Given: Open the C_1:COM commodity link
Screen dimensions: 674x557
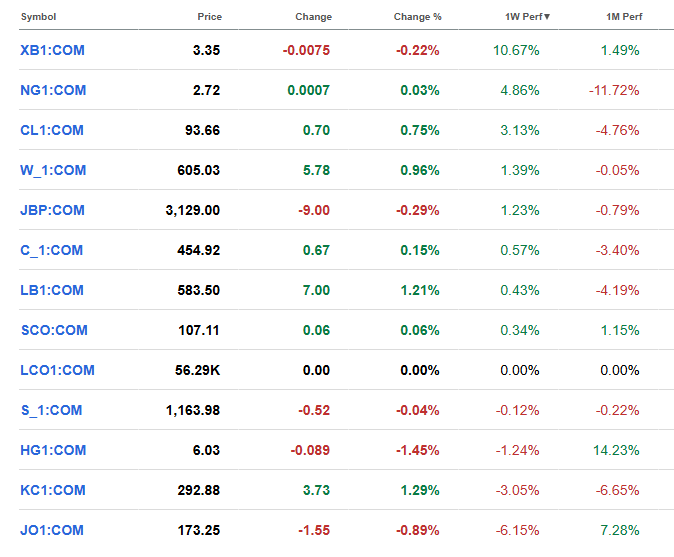Looking at the screenshot, I should click(53, 250).
